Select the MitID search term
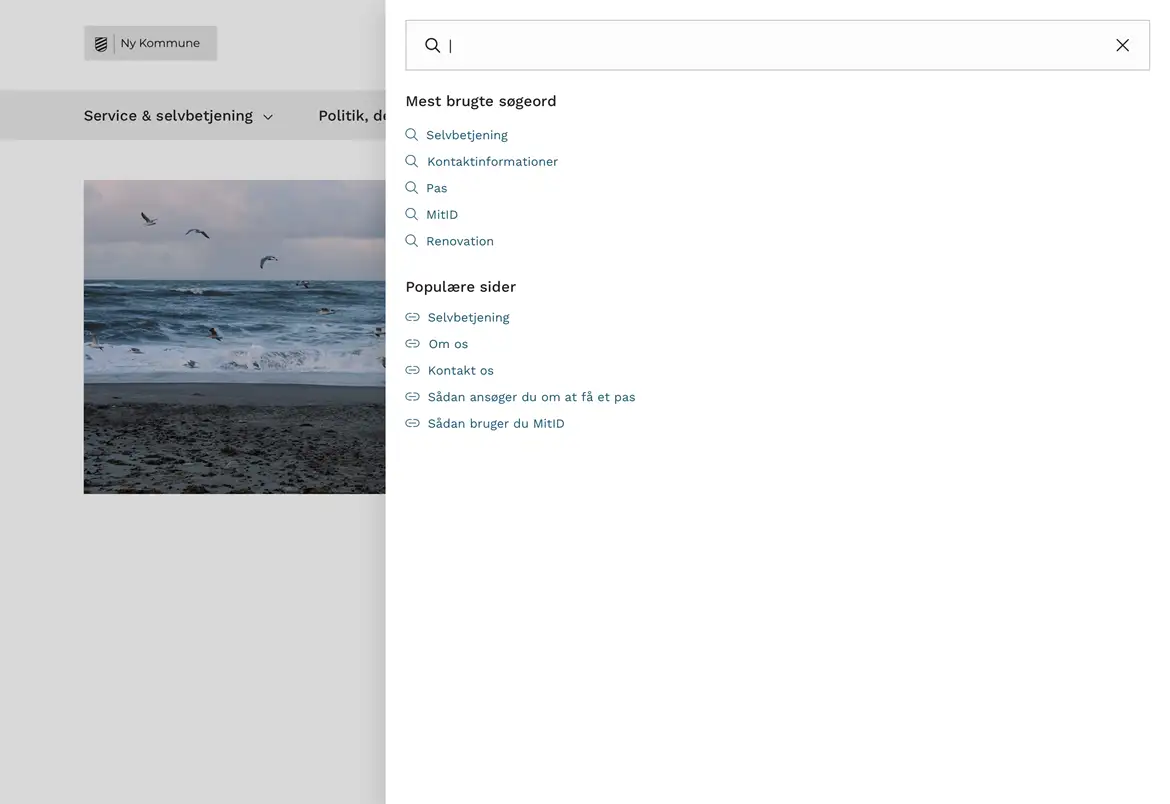The width and height of the screenshot is (1170, 804). tap(442, 215)
